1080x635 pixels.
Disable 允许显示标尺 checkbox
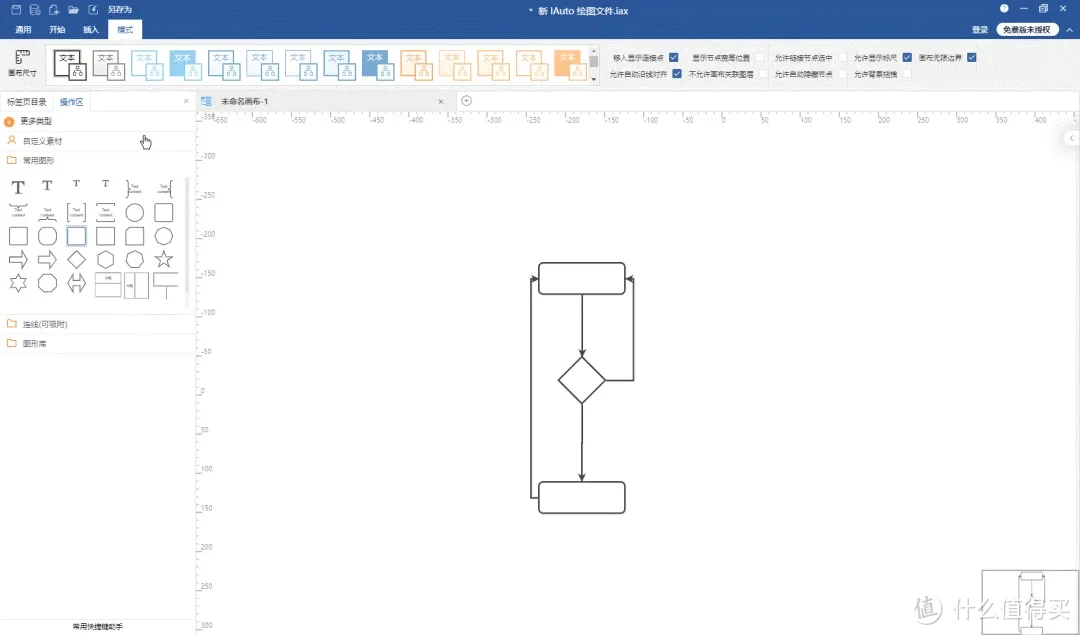907,58
